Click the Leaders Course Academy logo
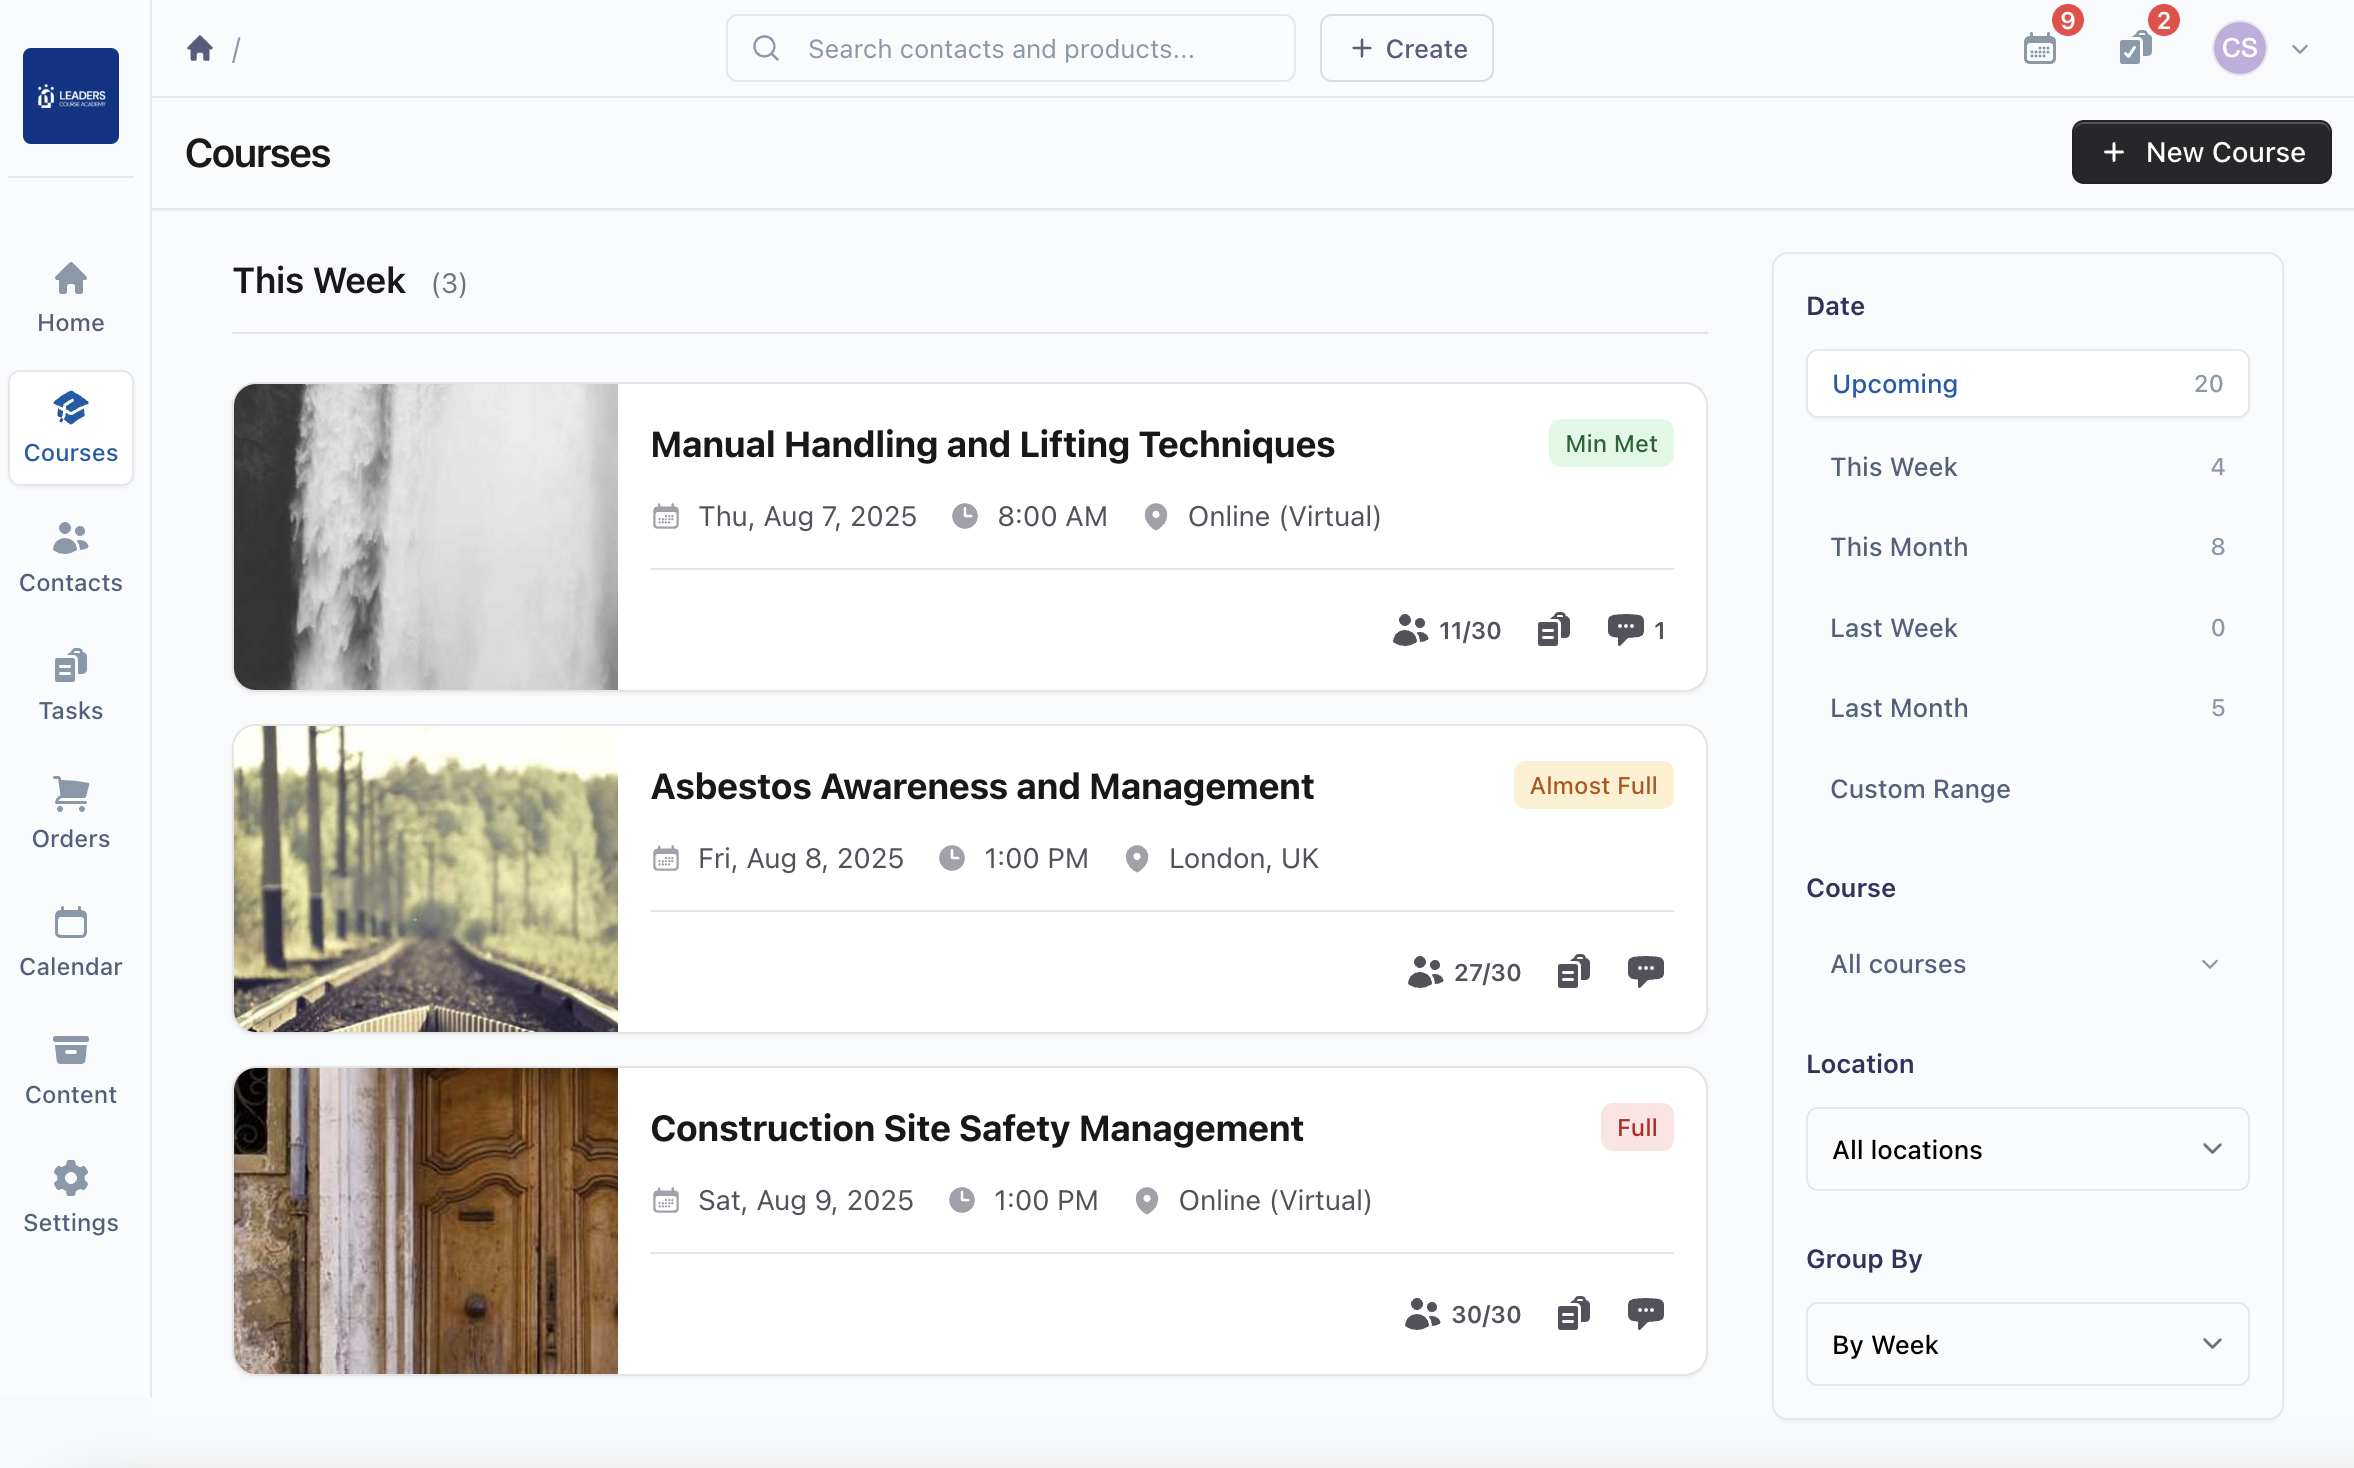2354x1468 pixels. click(x=71, y=96)
